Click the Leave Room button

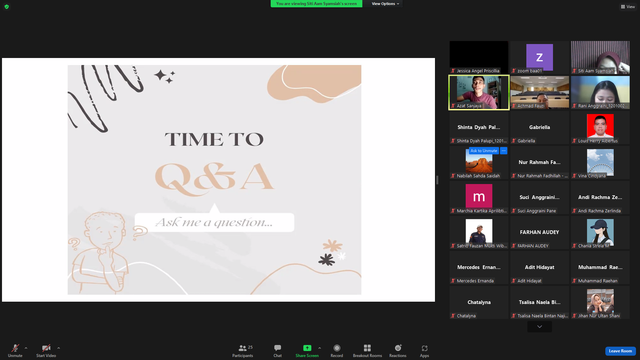[620, 351]
